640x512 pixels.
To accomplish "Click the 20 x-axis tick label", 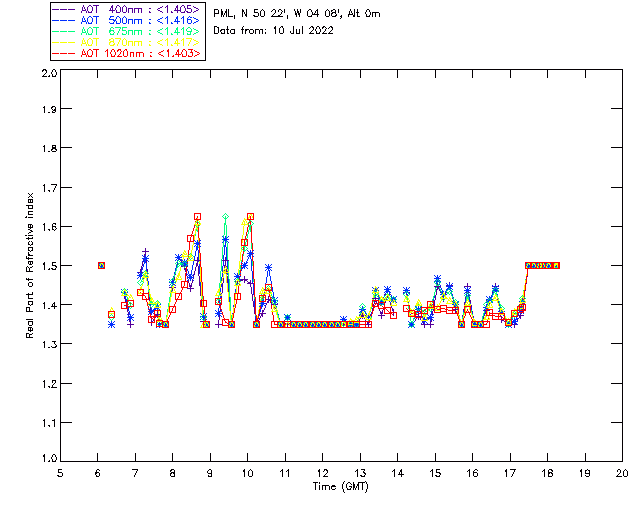I will click(x=622, y=474).
